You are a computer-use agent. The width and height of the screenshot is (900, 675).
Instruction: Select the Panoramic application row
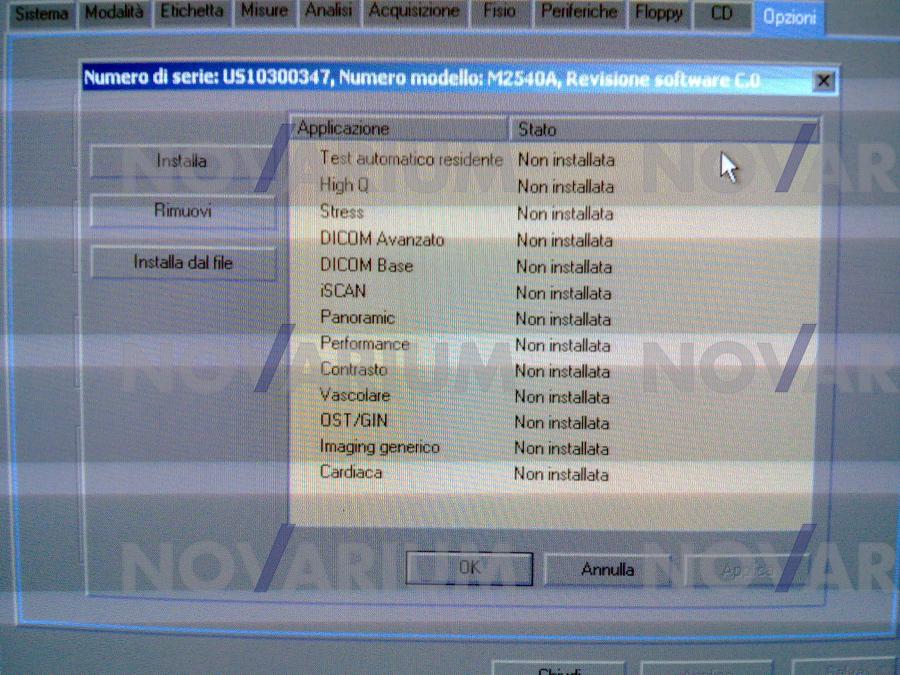coord(357,318)
